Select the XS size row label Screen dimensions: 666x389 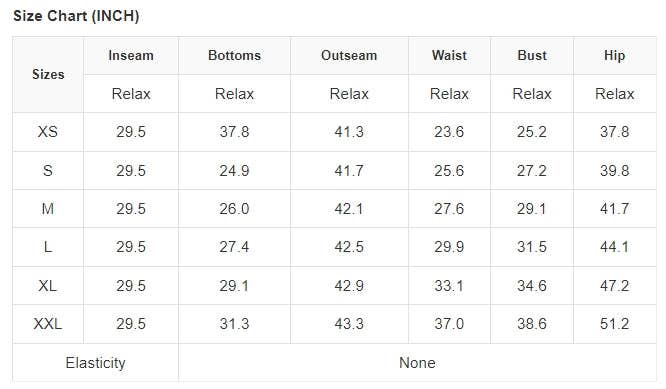(x=48, y=132)
